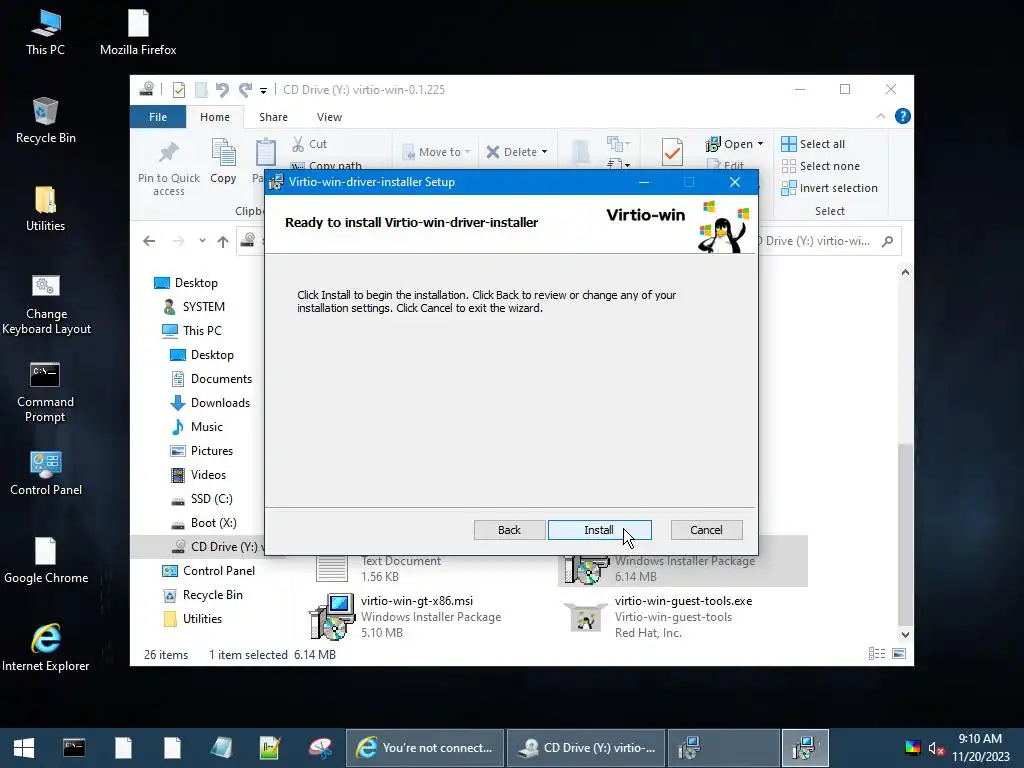Click the Explorer up arrow
Image resolution: width=1024 pixels, height=768 pixels.
[x=223, y=241]
